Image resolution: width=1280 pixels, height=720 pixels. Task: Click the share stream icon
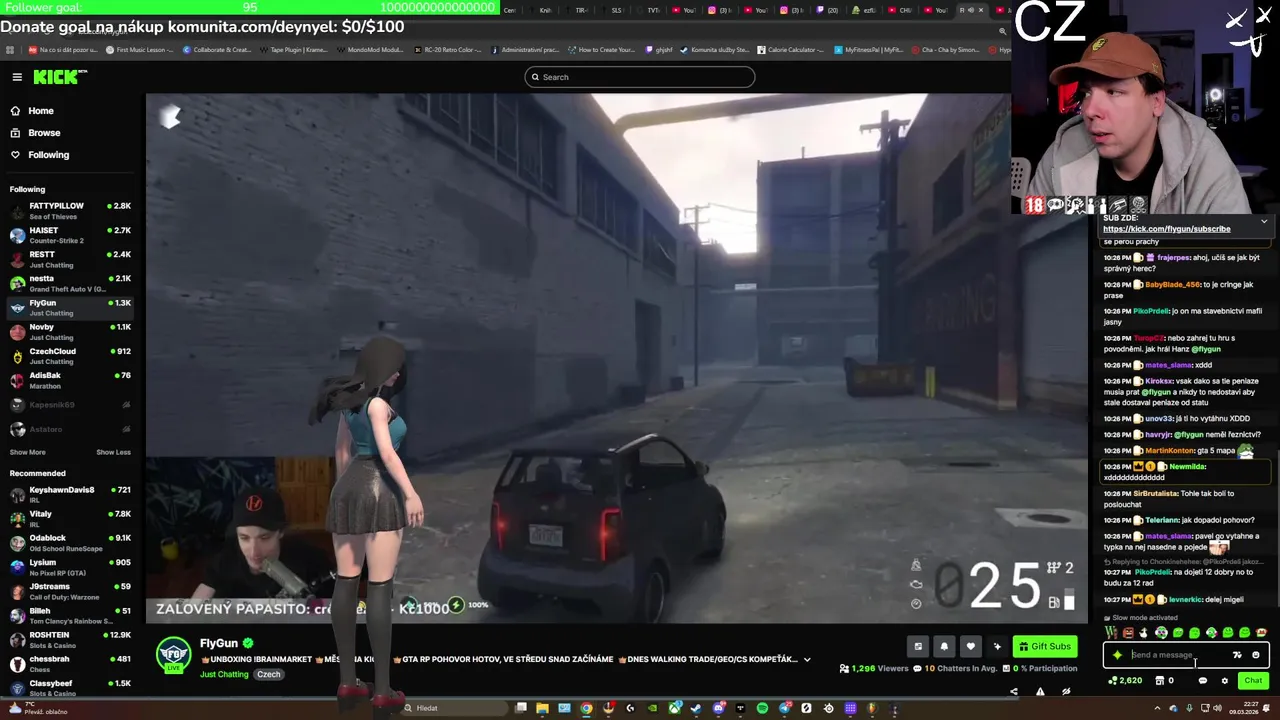(x=1014, y=692)
